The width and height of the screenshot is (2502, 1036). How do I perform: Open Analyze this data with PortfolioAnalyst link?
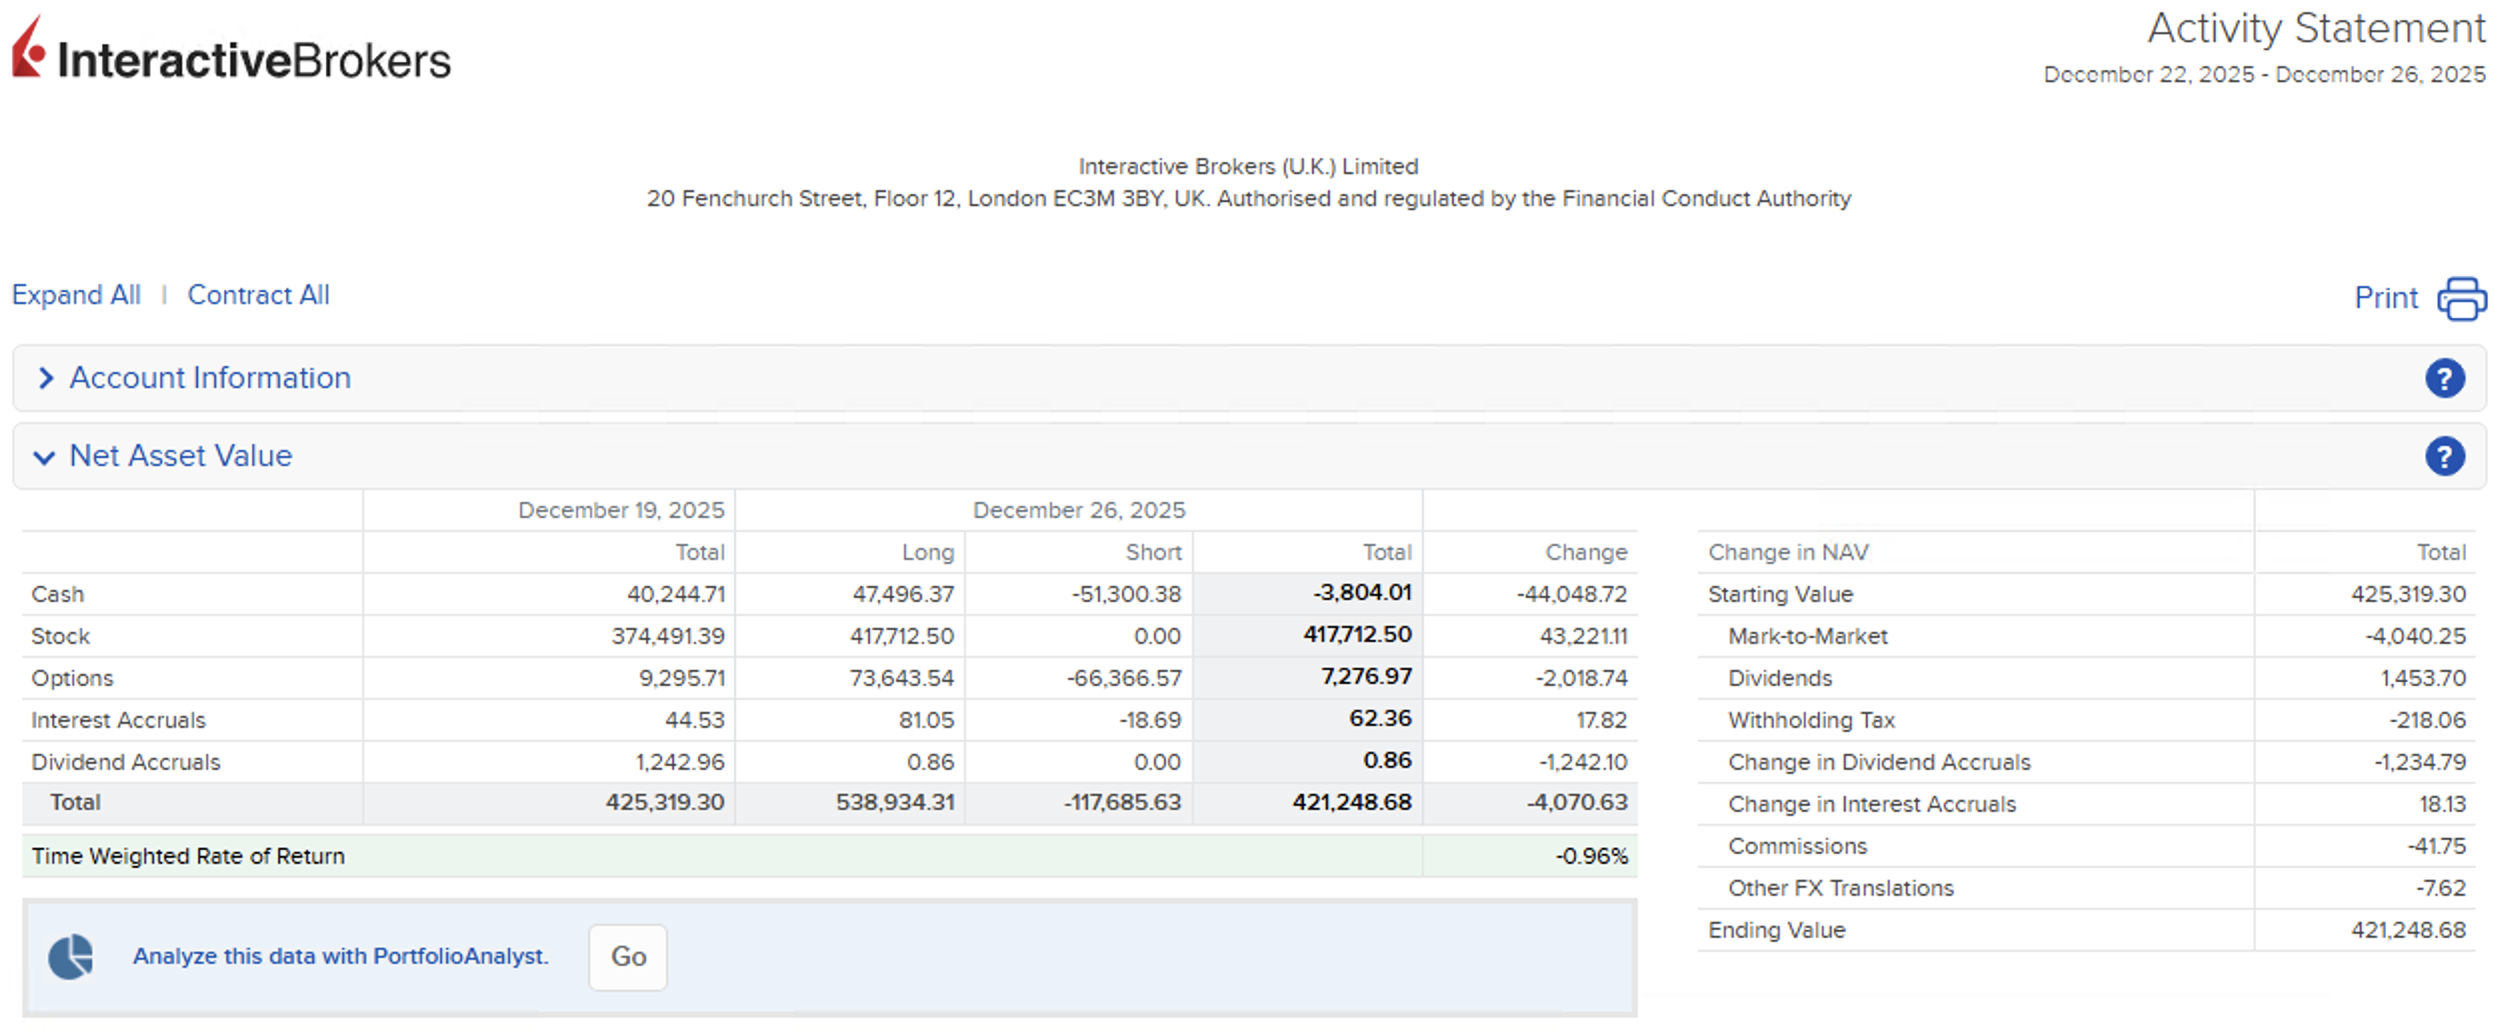coord(340,956)
